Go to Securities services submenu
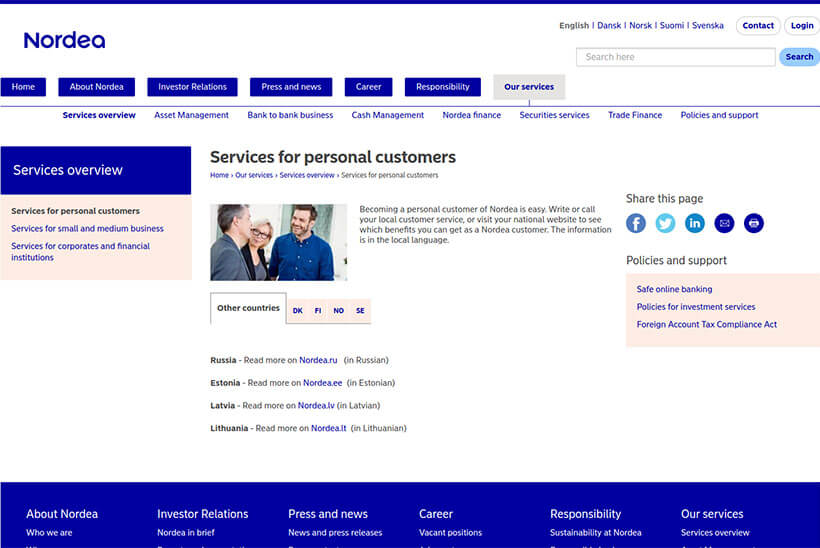The height and width of the screenshot is (548, 820). 554,115
